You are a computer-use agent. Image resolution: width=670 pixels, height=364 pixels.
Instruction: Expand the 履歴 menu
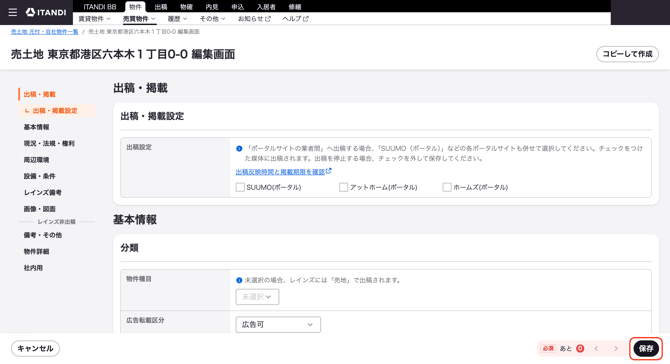177,19
